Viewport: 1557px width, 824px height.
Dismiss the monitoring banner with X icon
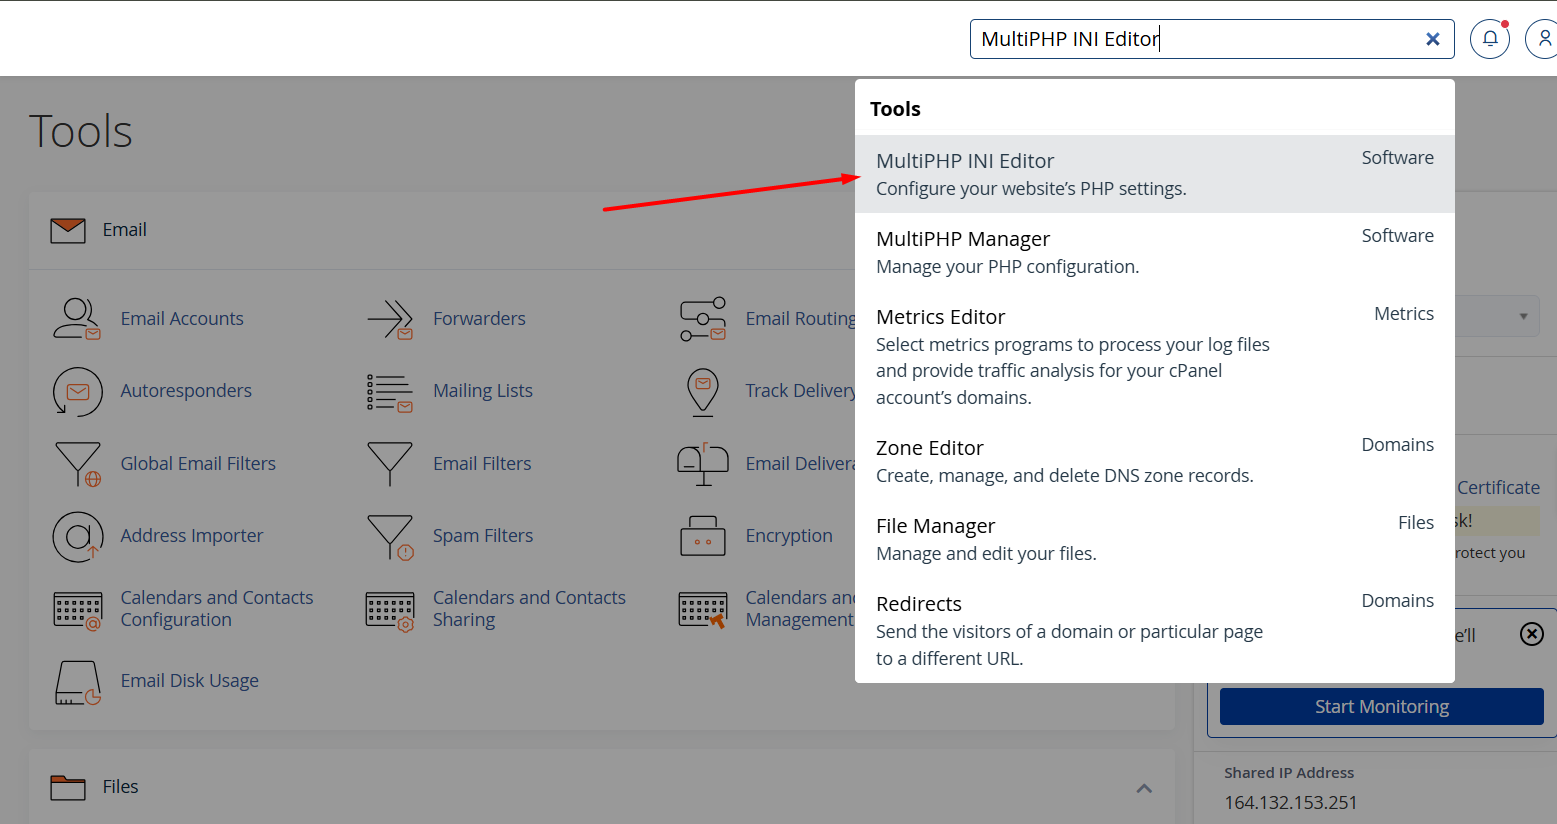pos(1531,634)
